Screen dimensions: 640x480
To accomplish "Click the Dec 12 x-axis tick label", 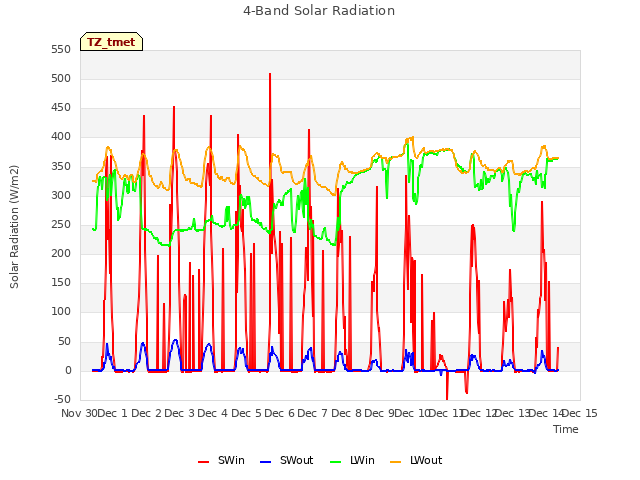I will pos(479,413).
